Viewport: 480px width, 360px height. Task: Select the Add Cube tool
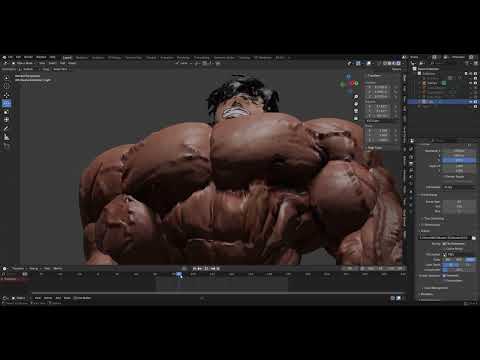pyautogui.click(x=6, y=146)
